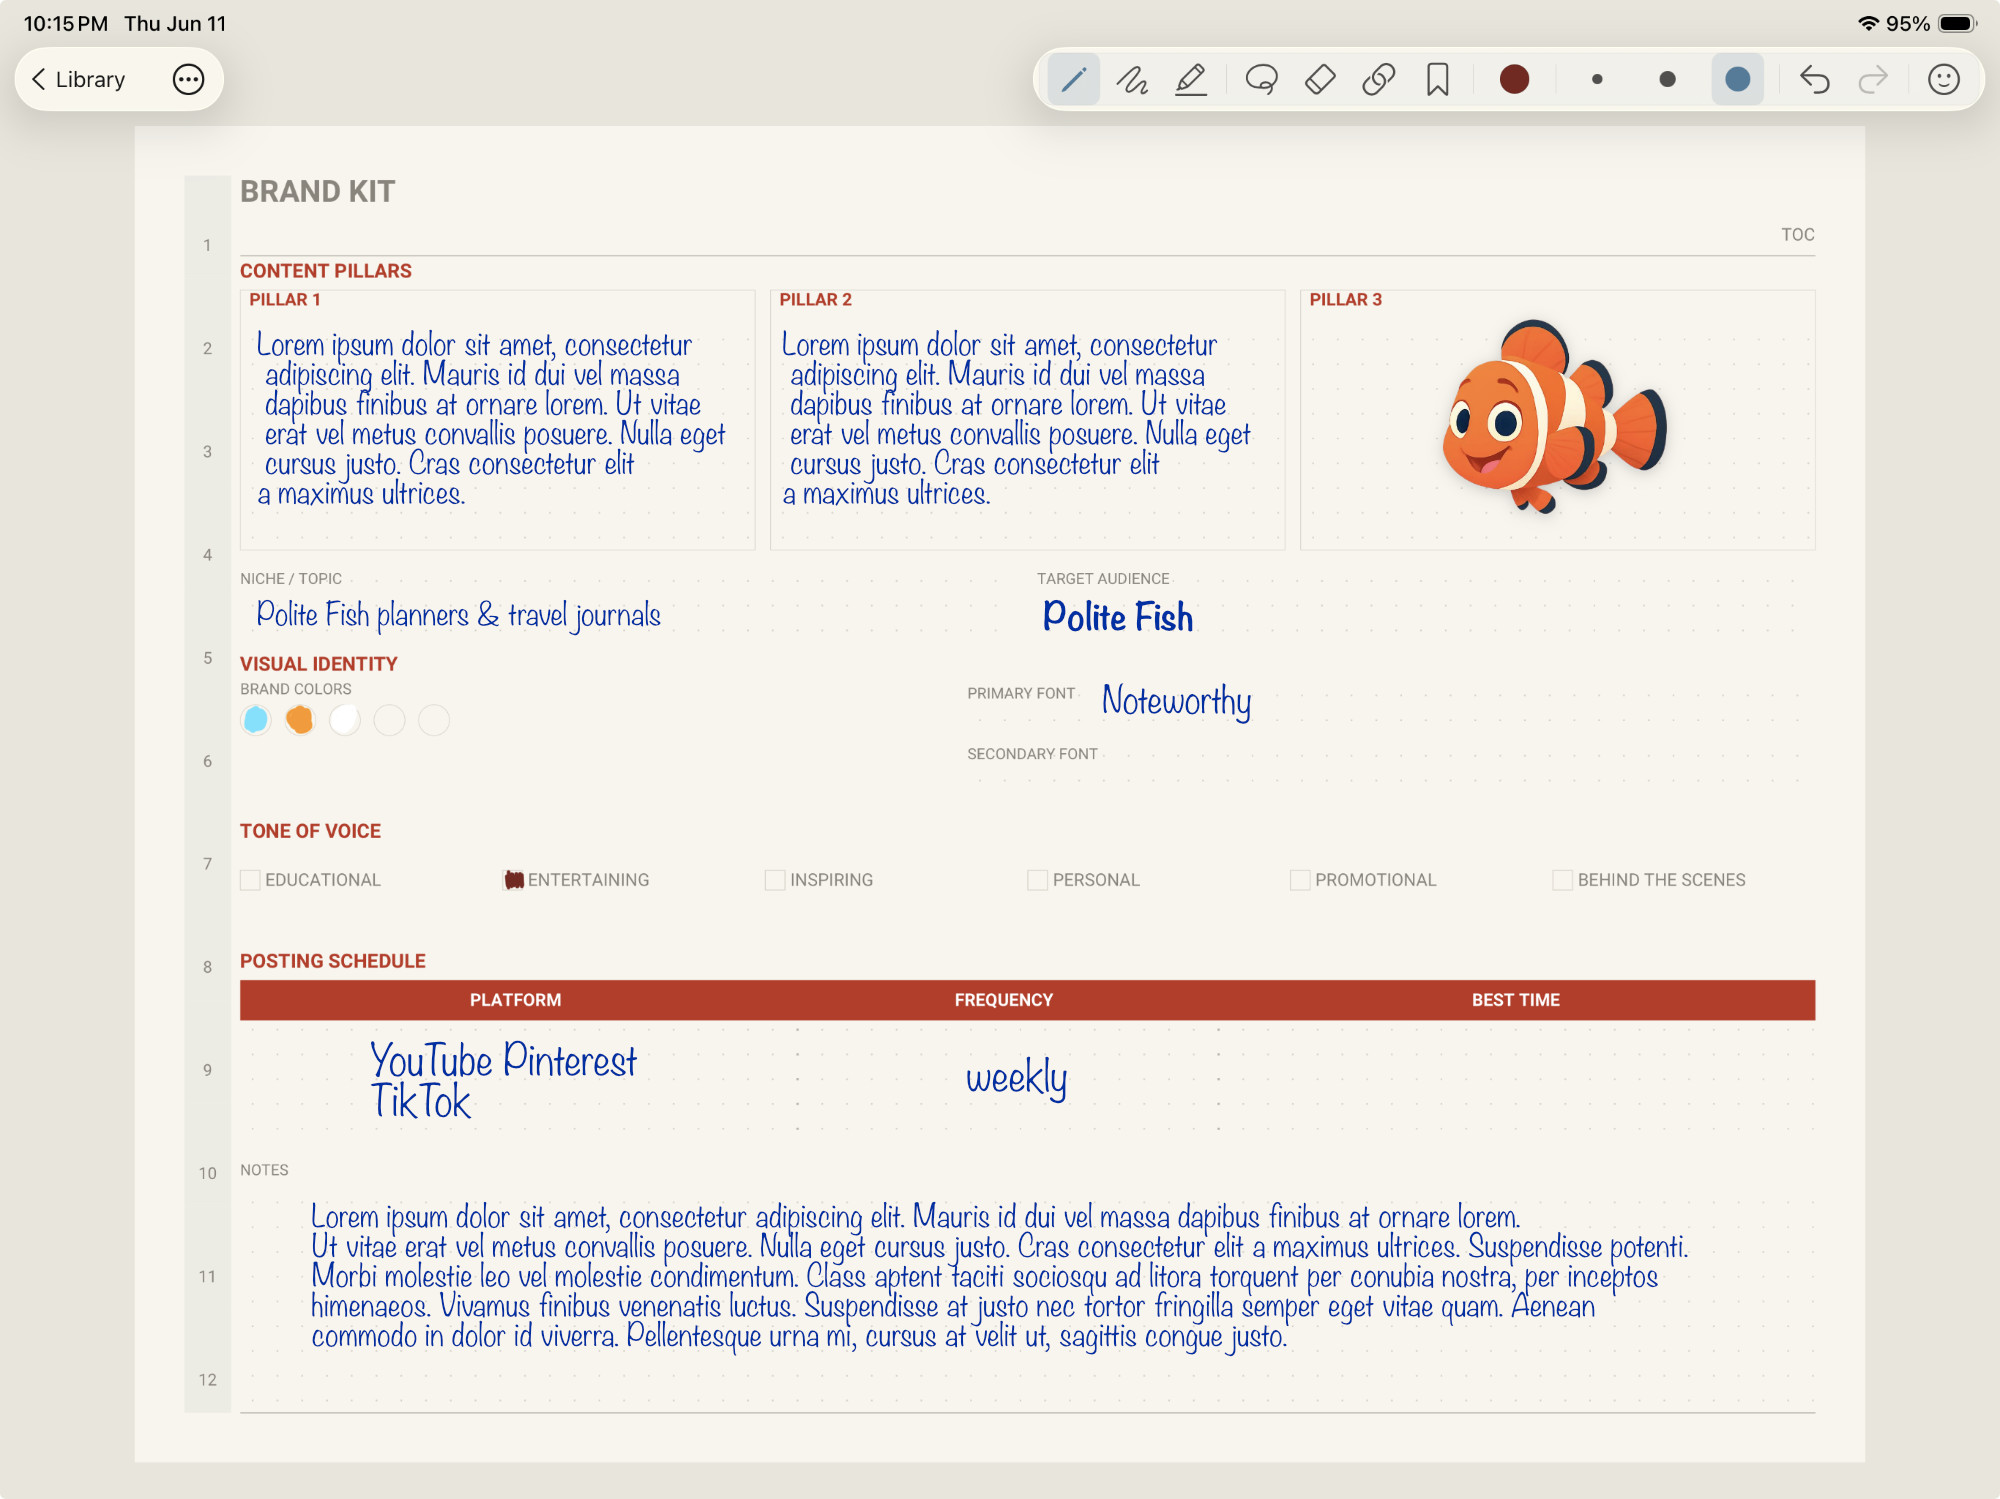Open the sticker emoji panel
Viewport: 2000px width, 1499px height.
point(1943,79)
